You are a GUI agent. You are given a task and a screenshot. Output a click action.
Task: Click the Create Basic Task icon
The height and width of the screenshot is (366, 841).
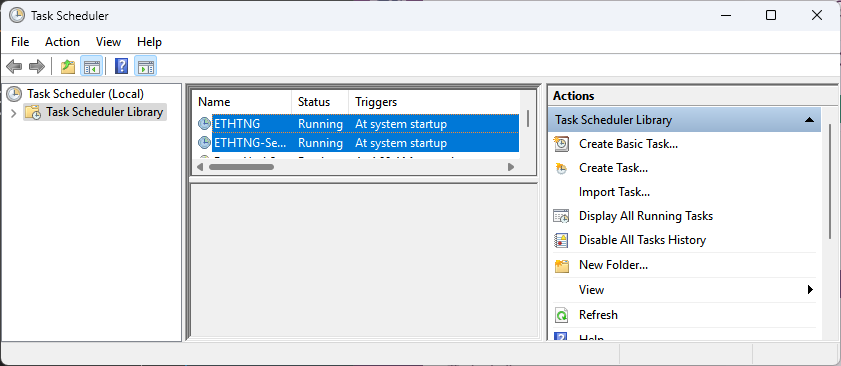point(562,144)
